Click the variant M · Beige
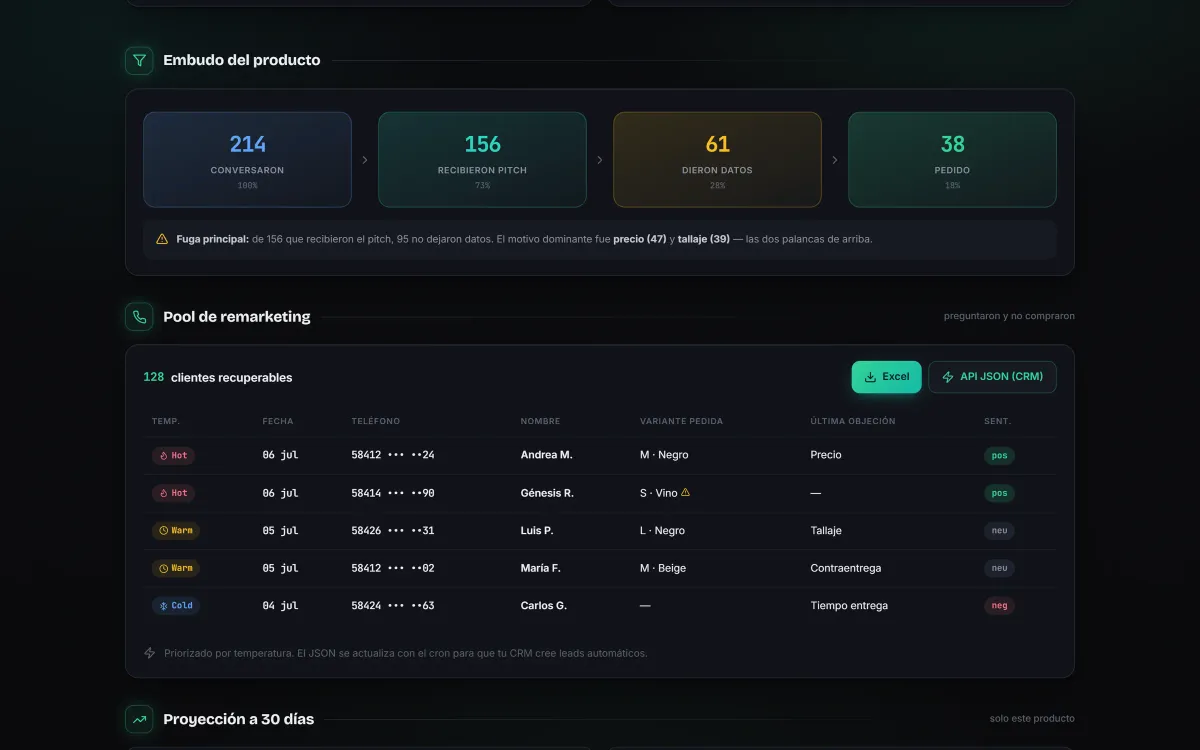 pyautogui.click(x=663, y=568)
